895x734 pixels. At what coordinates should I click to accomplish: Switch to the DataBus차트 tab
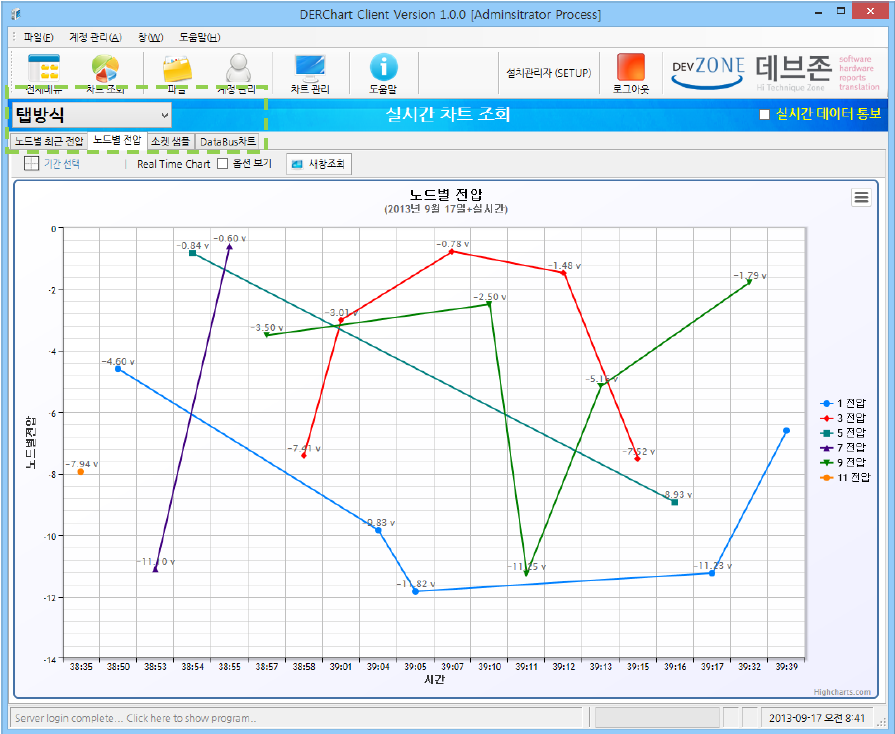pyautogui.click(x=227, y=141)
